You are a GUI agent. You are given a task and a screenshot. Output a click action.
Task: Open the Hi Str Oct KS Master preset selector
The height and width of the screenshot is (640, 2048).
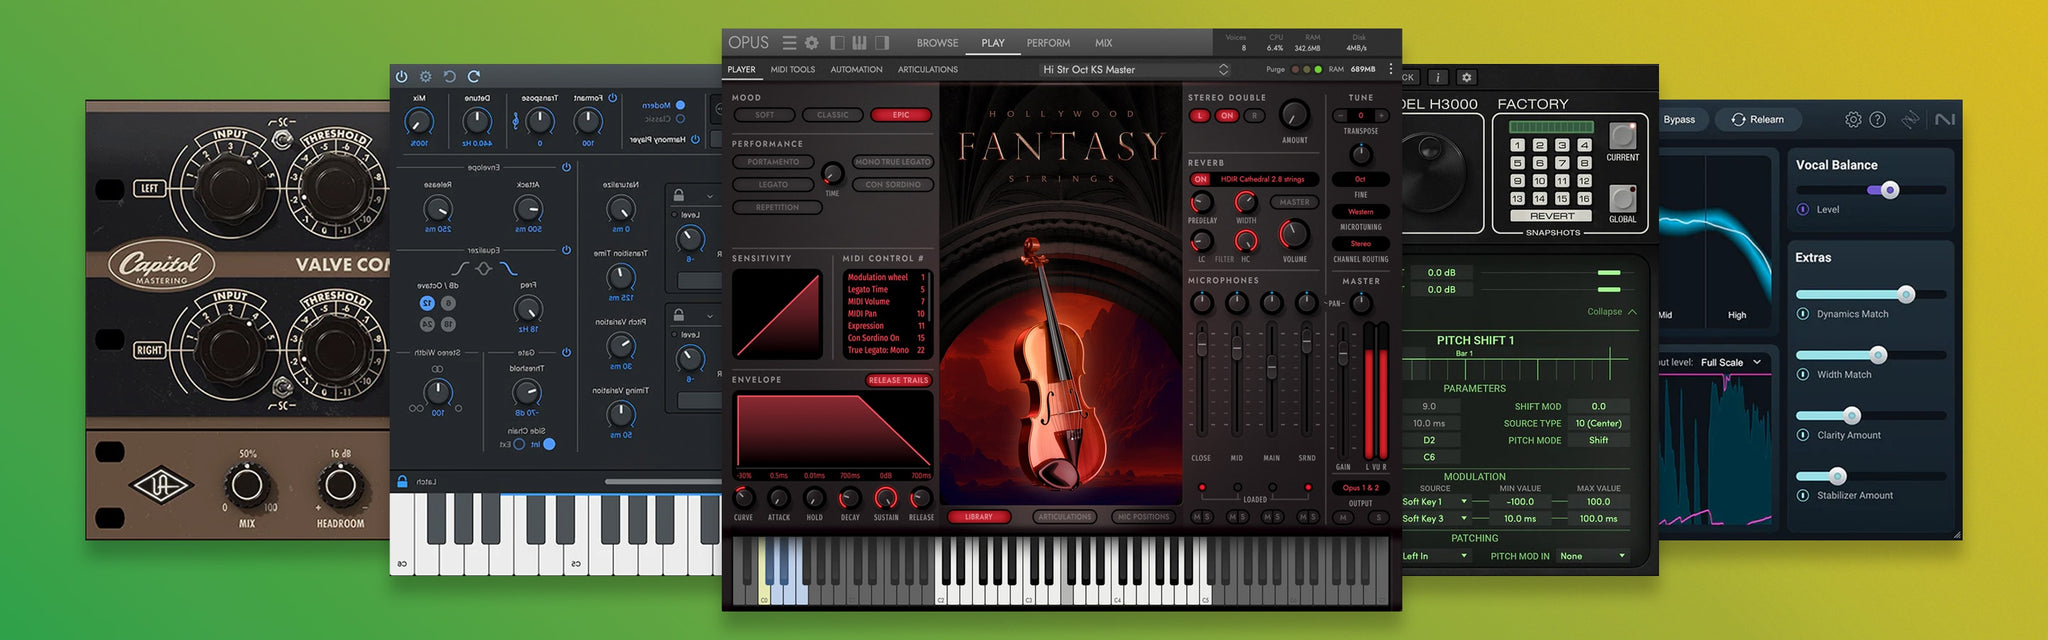[x=1135, y=70]
